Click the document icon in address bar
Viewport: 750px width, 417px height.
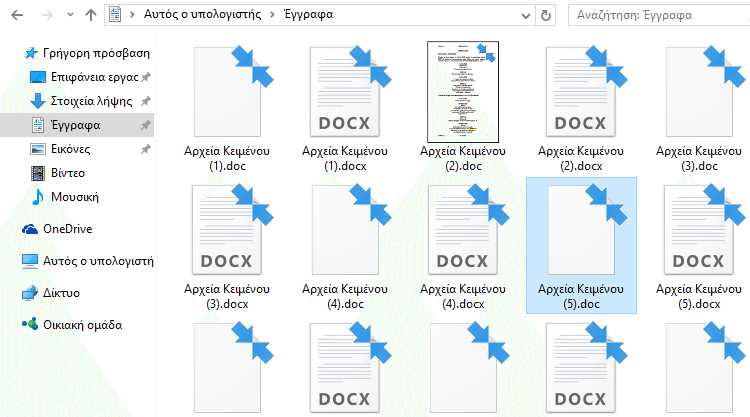115,14
